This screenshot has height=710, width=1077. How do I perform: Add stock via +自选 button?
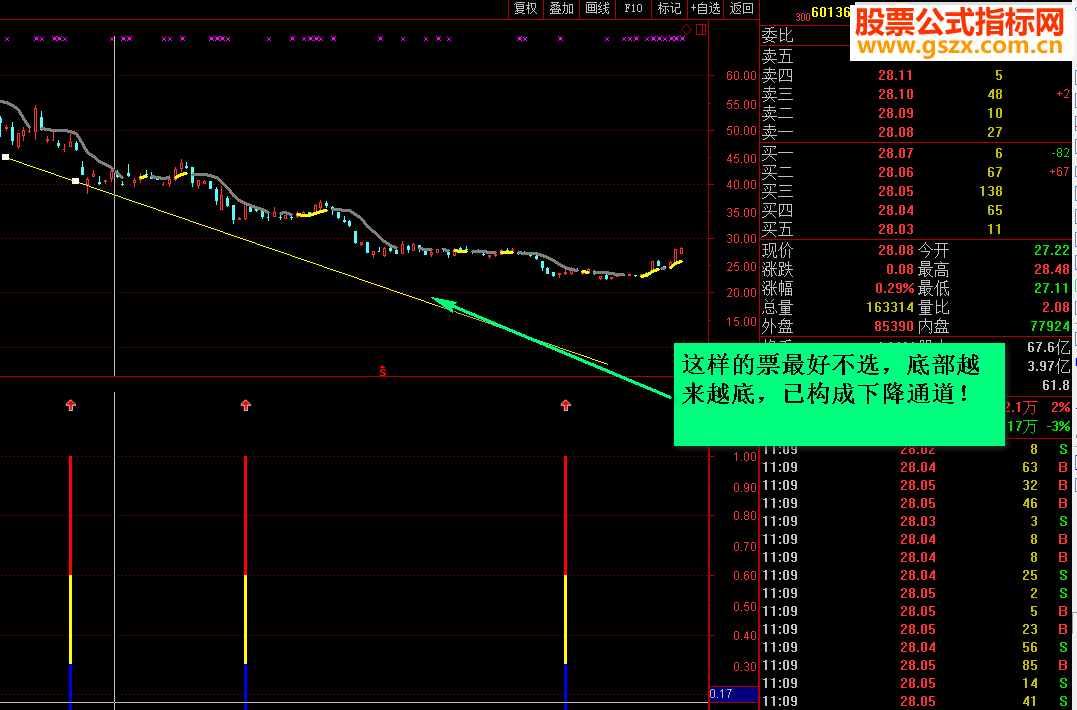click(705, 8)
